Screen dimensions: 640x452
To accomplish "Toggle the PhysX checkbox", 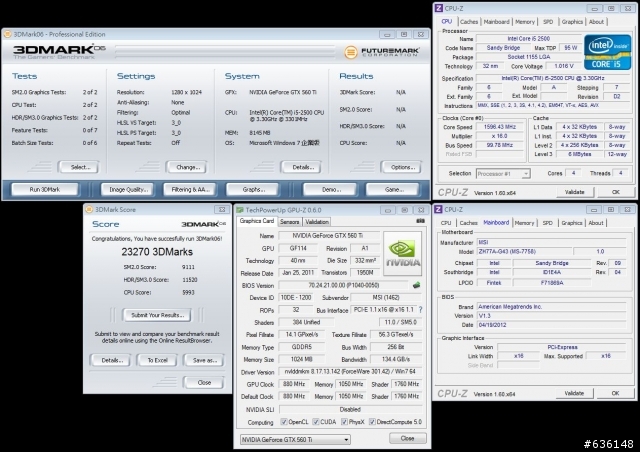I will pos(344,422).
